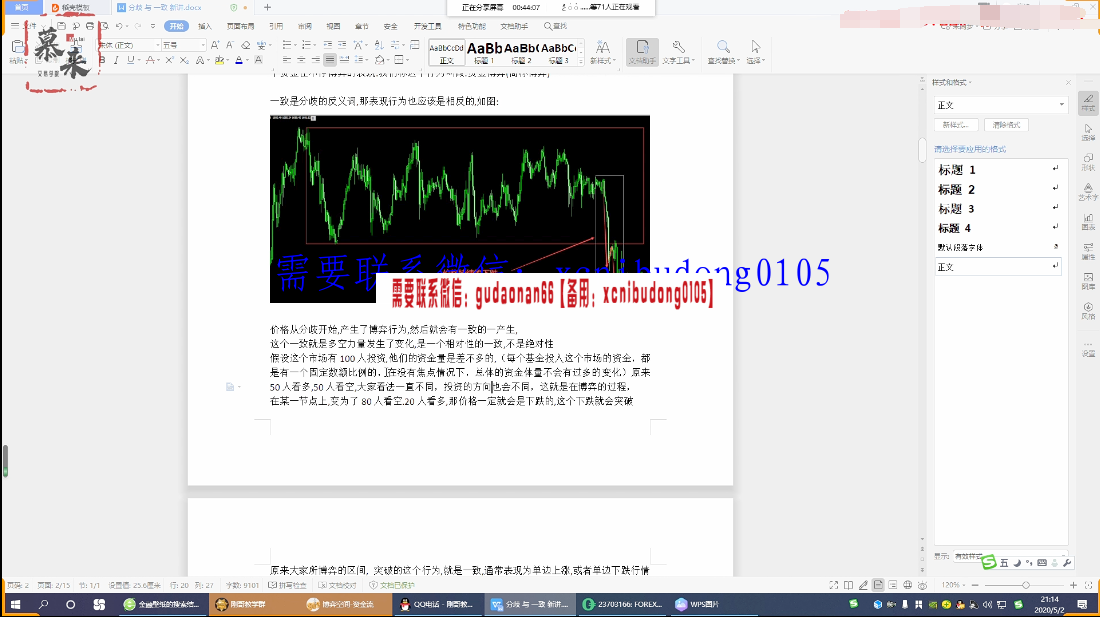Viewport: 1100px width, 617px height.
Task: Apply the 标题 1 style from list
Action: [x=998, y=170]
